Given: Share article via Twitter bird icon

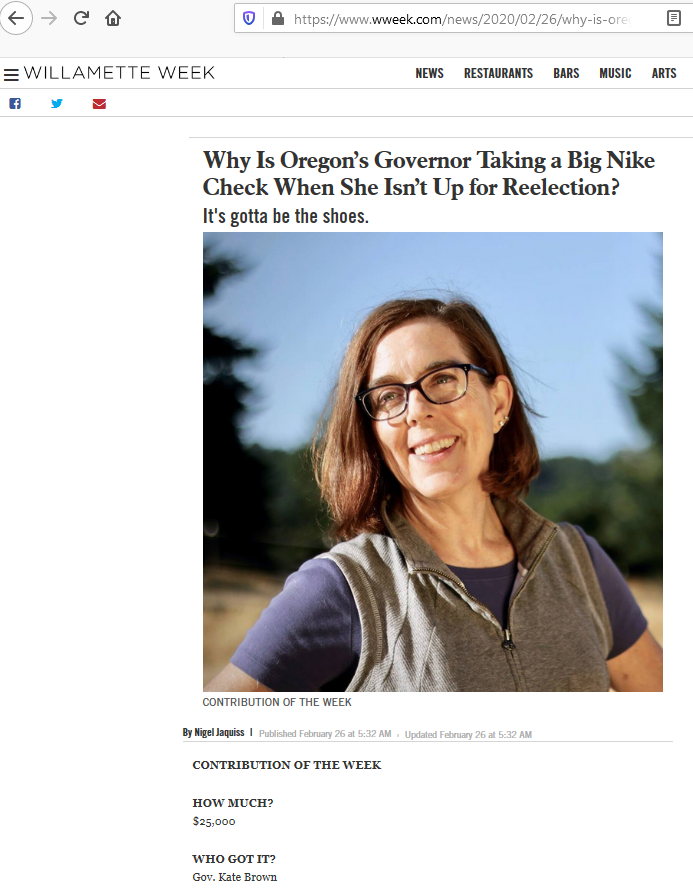Looking at the screenshot, I should point(57,103).
